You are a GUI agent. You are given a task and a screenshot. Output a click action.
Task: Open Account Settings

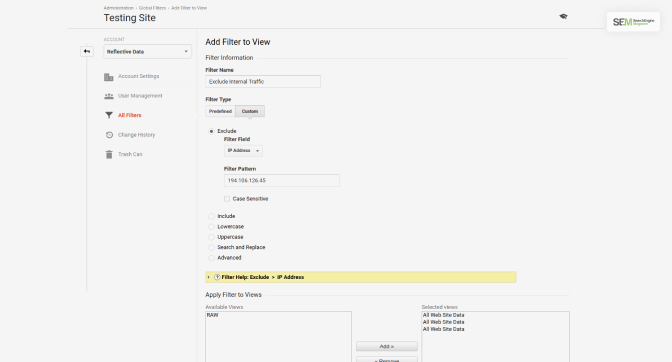coord(138,76)
